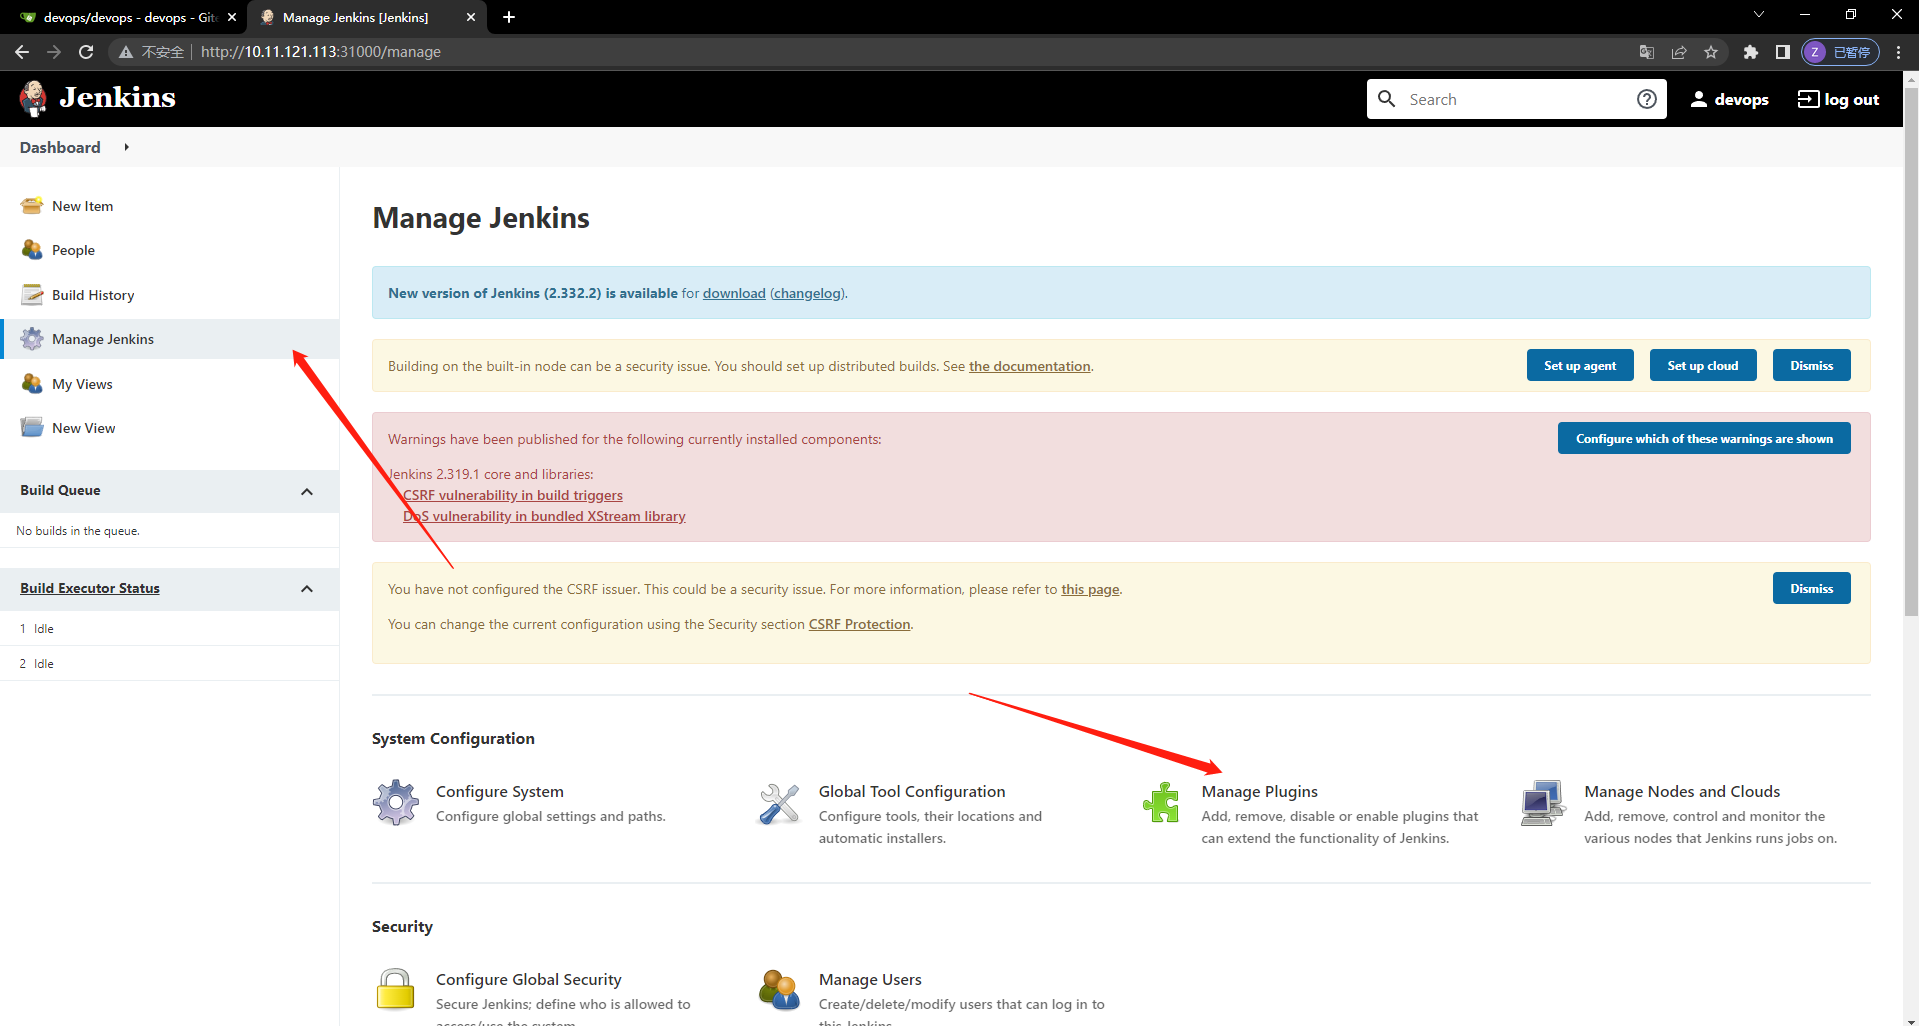Dismiss the CSRF issuer warning
The image size is (1919, 1026).
click(1812, 588)
